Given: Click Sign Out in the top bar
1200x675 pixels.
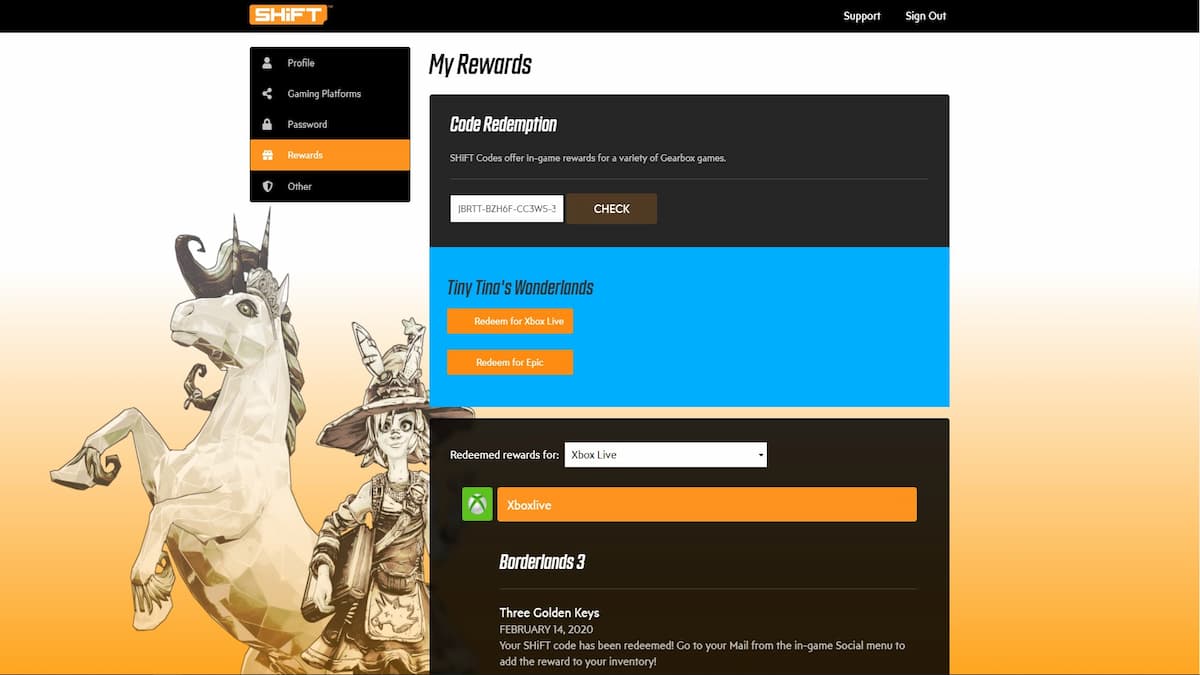Looking at the screenshot, I should [925, 16].
